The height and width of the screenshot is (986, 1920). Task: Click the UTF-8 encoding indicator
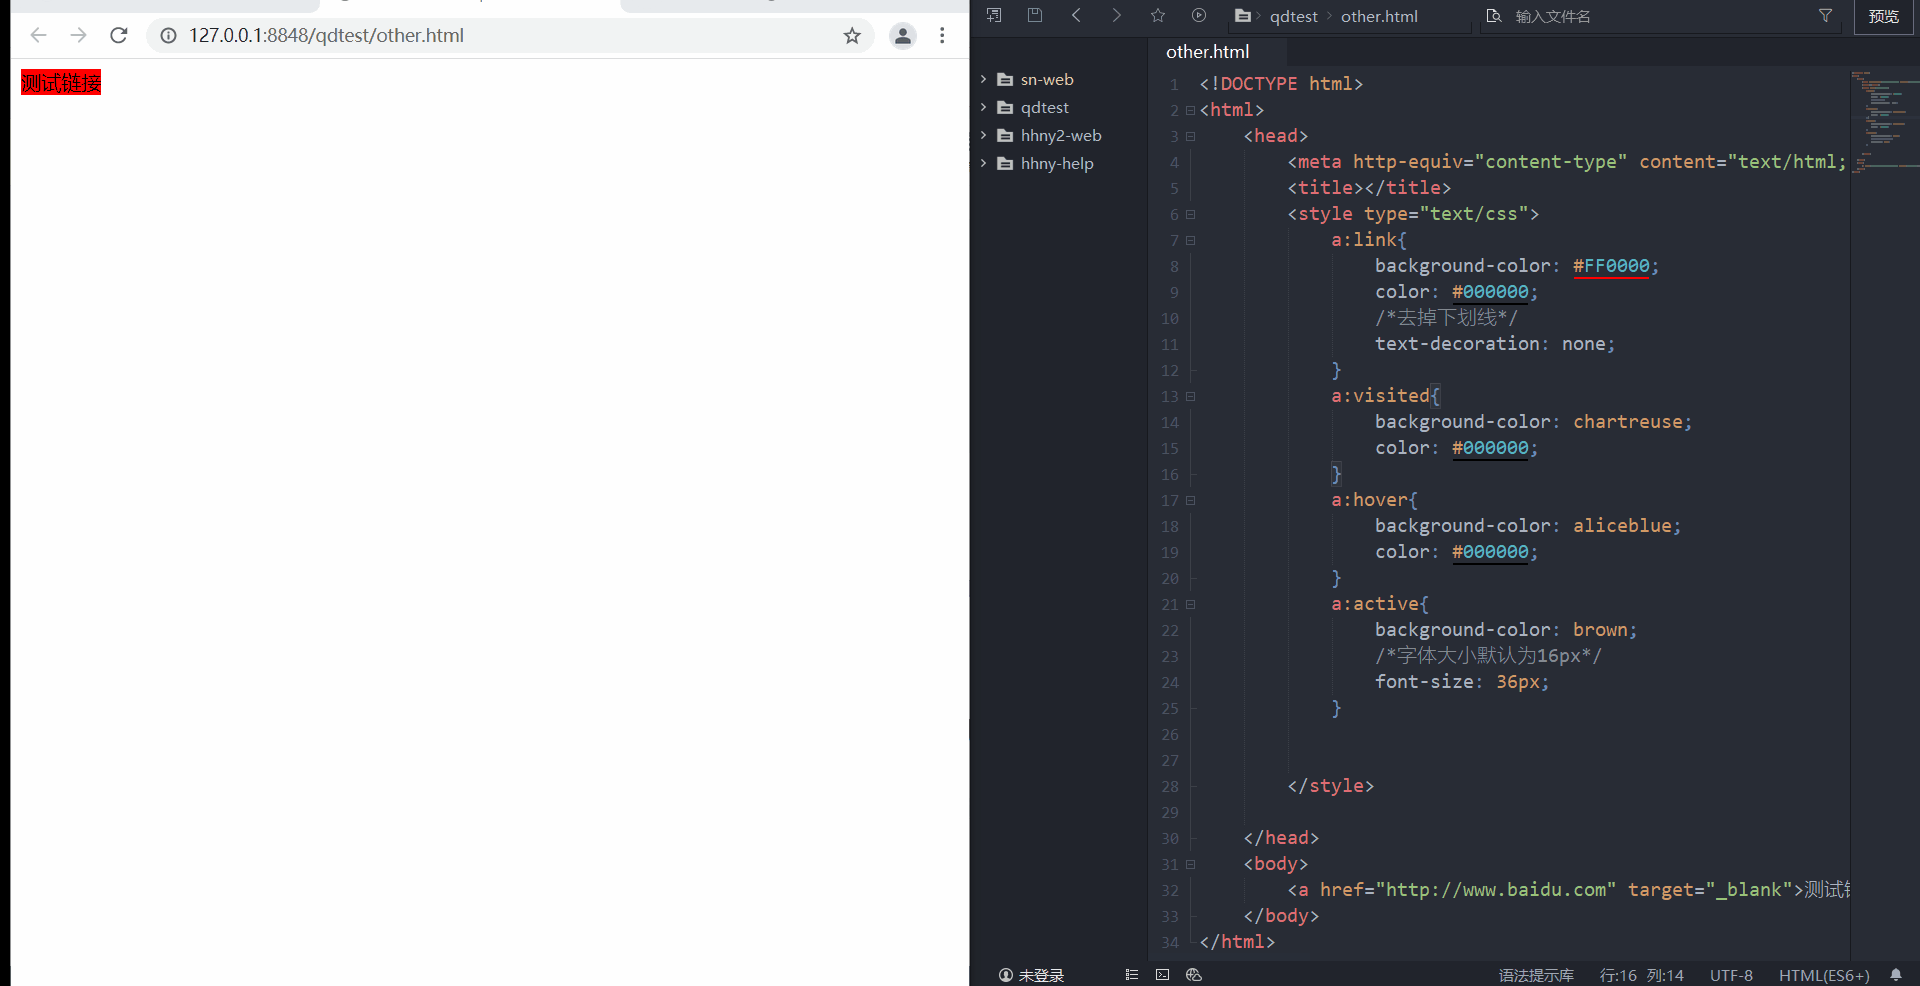pos(1731,975)
